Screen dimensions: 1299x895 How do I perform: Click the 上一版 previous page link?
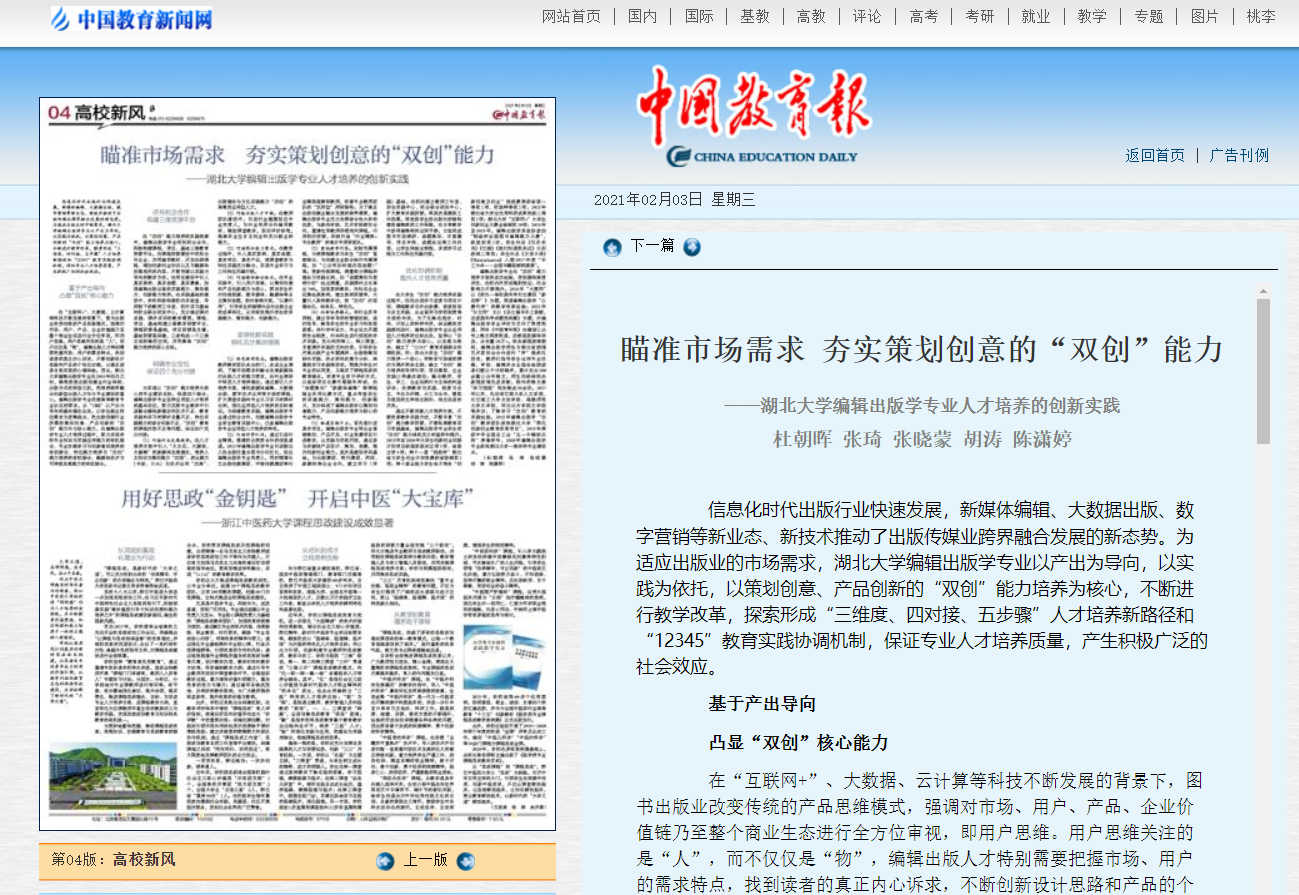point(425,860)
